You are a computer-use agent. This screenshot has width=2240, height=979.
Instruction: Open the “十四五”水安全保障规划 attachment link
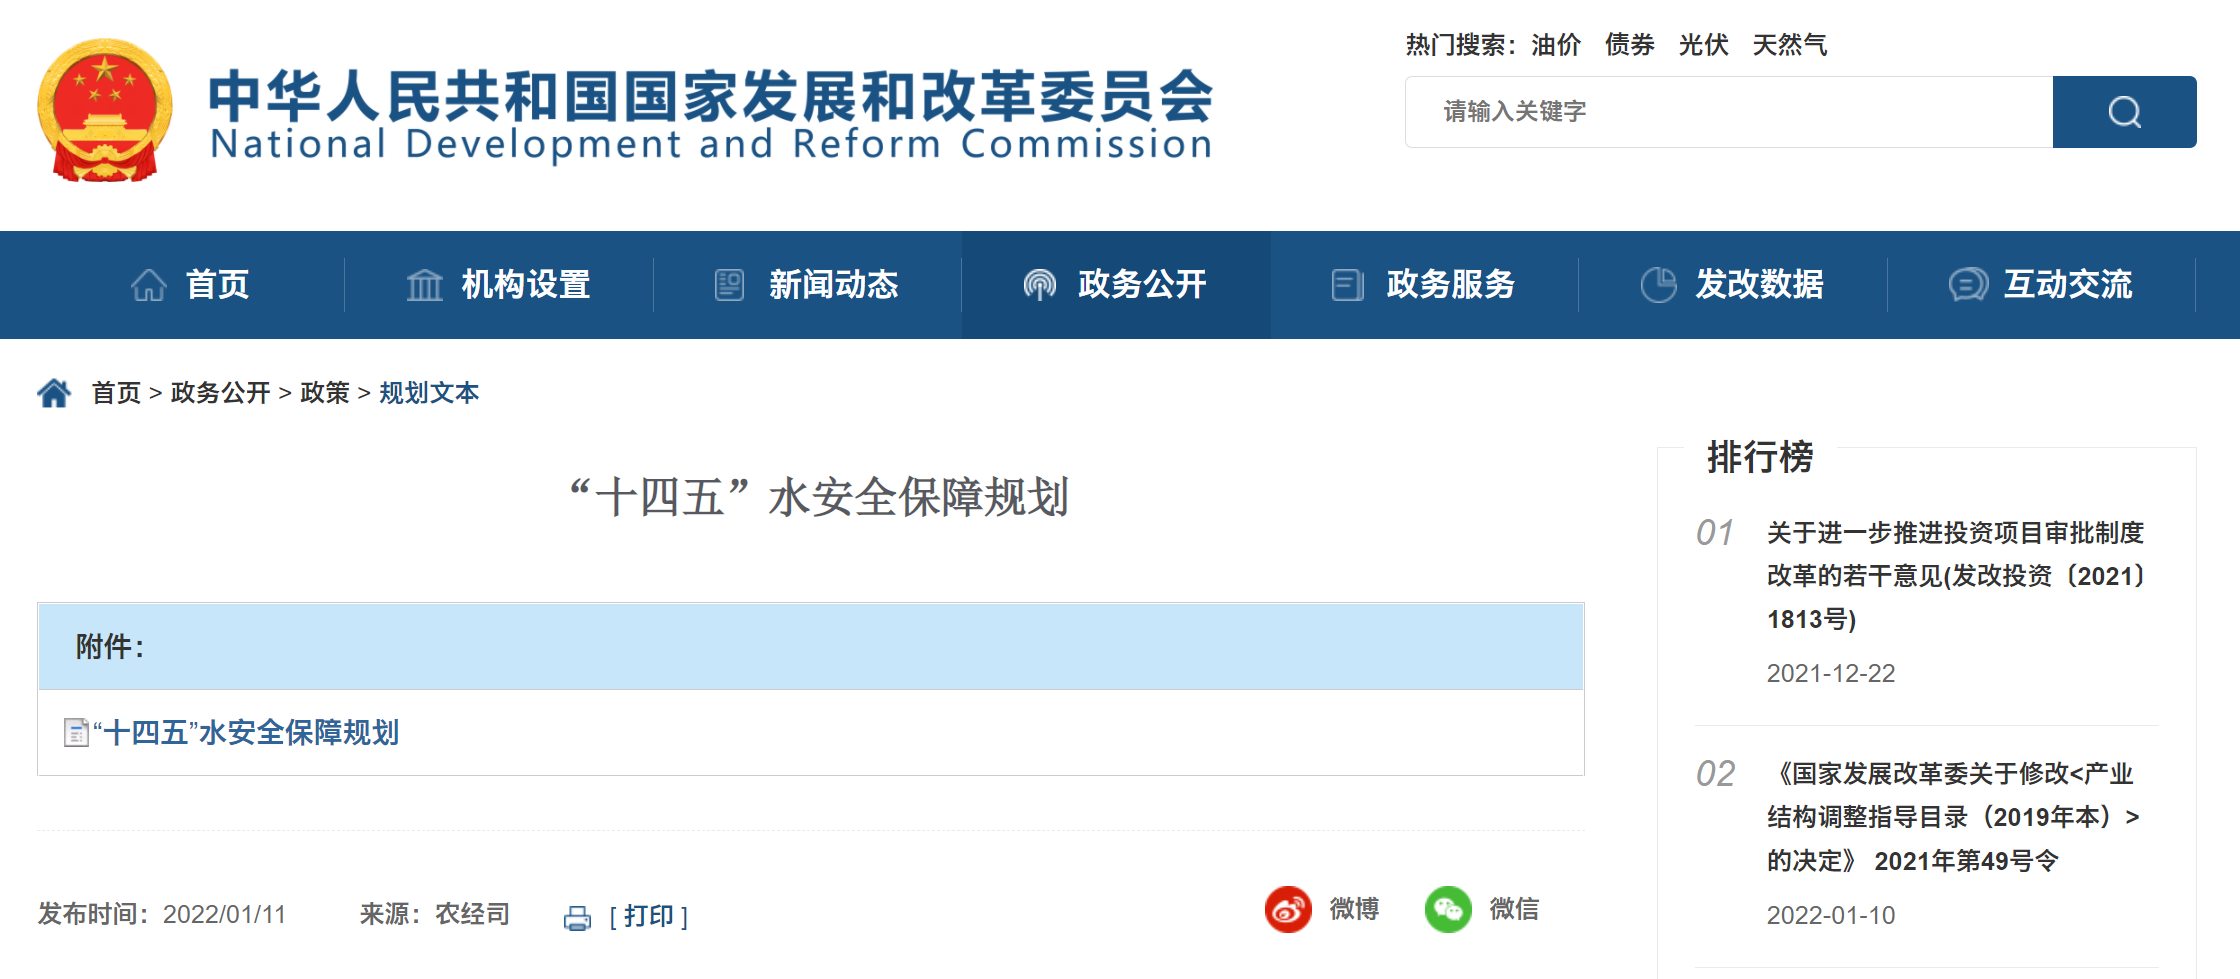246,733
